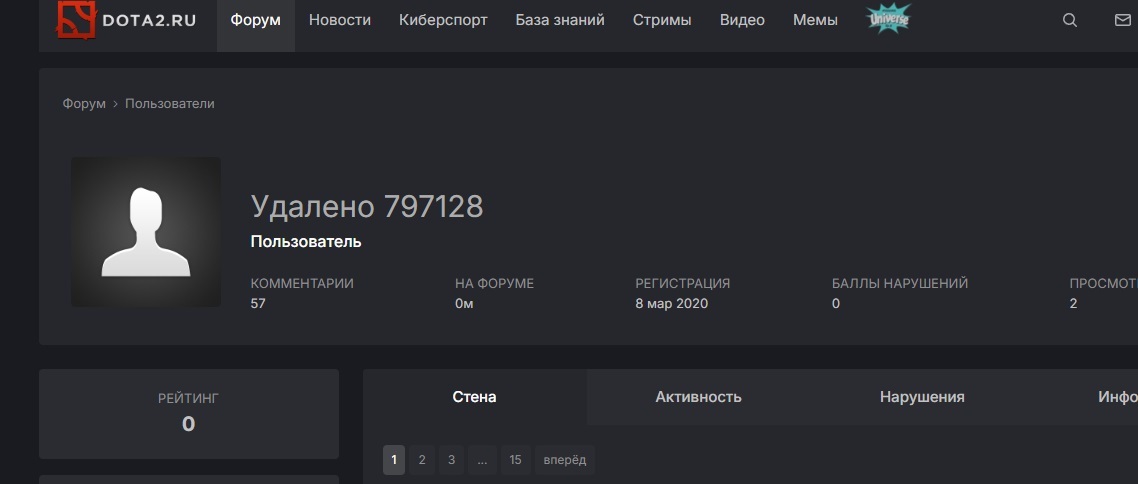Navigate to Стримы page
1138x484 pixels.
(662, 20)
